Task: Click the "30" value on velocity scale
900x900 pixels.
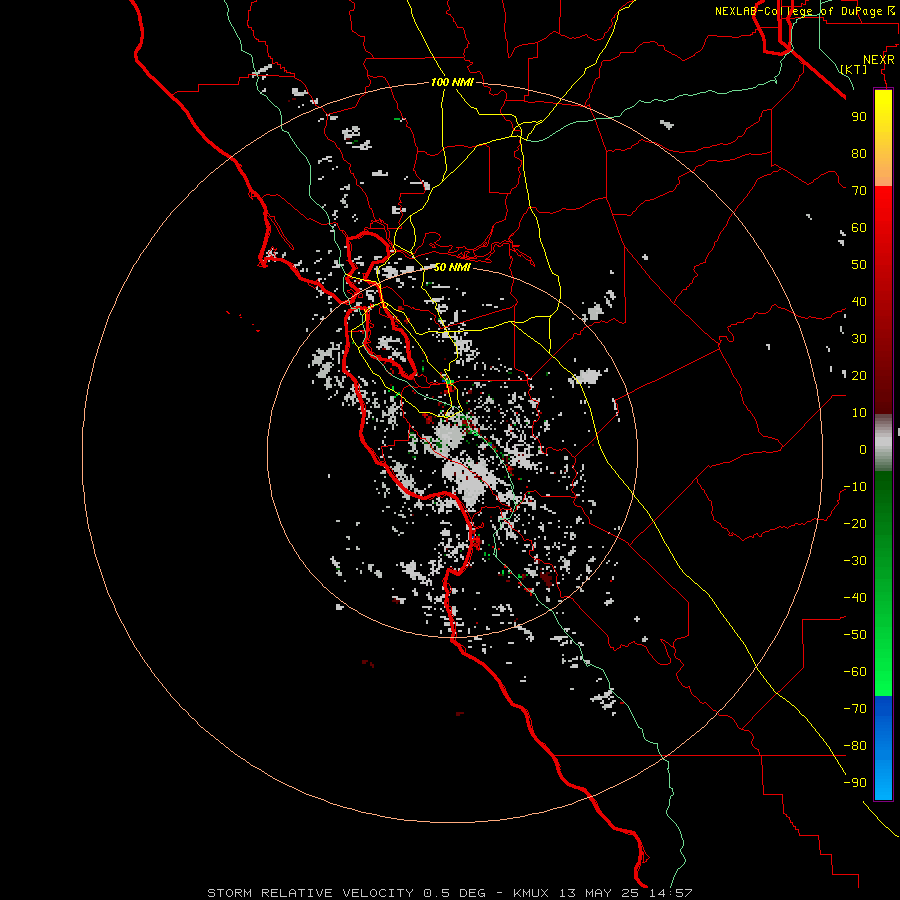Action: click(859, 339)
